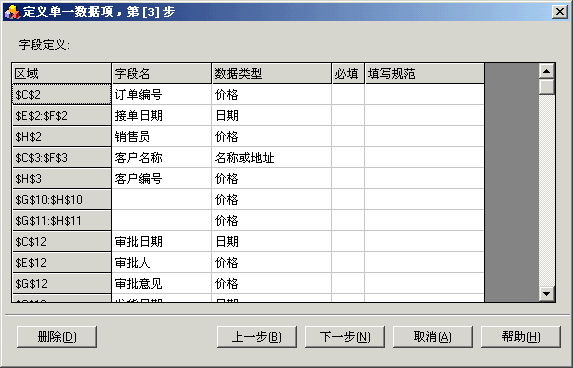573x368 pixels.
Task: Click empty field name cell for $G$11:$H$11
Action: pyautogui.click(x=162, y=221)
